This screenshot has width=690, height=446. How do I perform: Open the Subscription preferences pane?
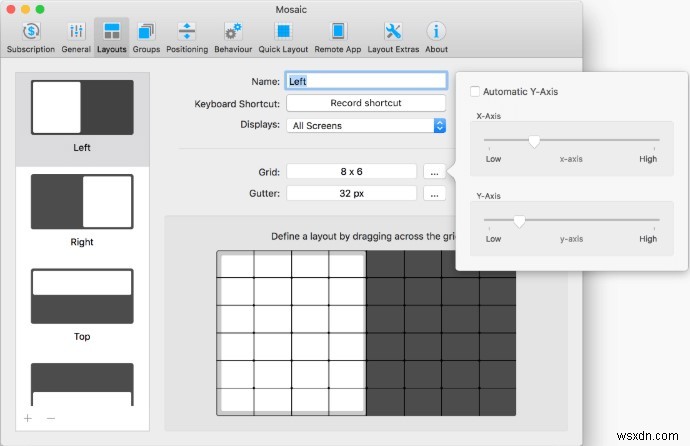[x=30, y=37]
